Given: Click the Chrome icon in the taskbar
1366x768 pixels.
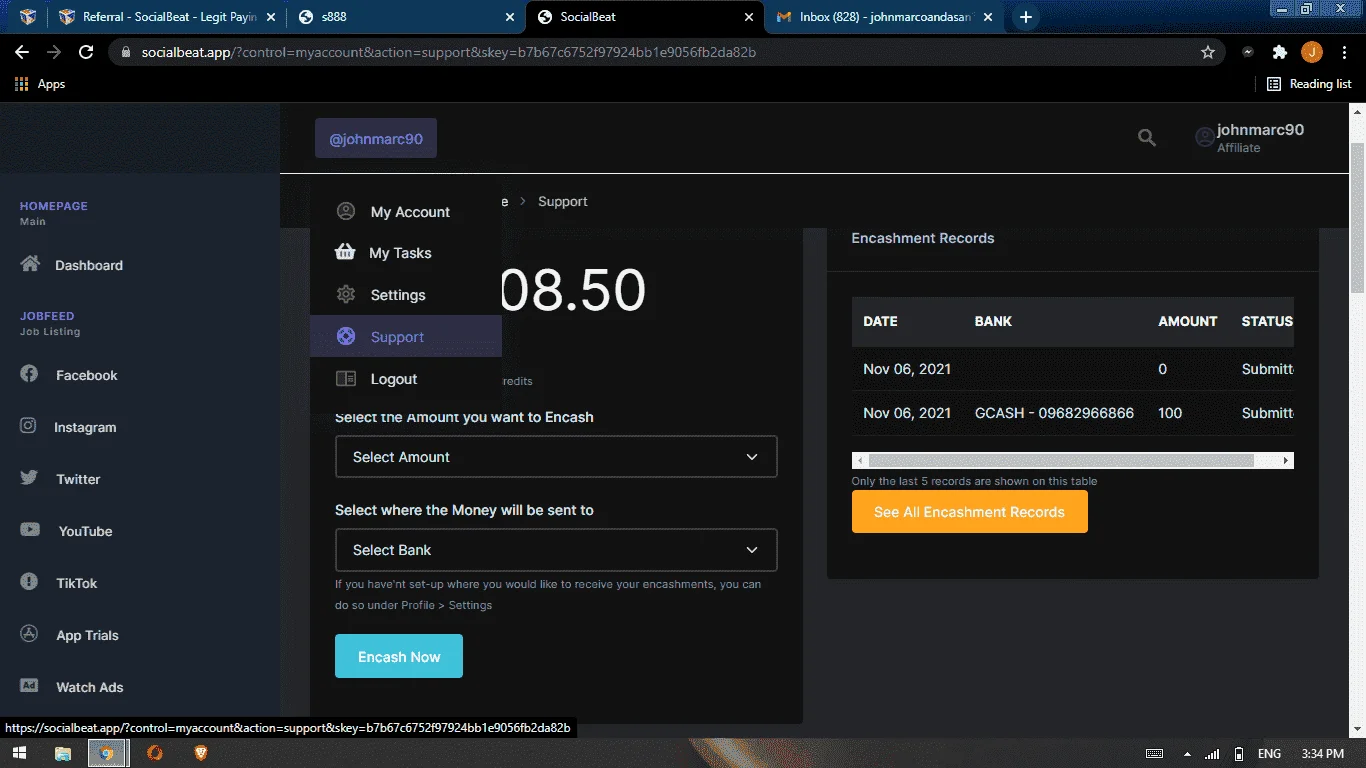Looking at the screenshot, I should point(108,753).
